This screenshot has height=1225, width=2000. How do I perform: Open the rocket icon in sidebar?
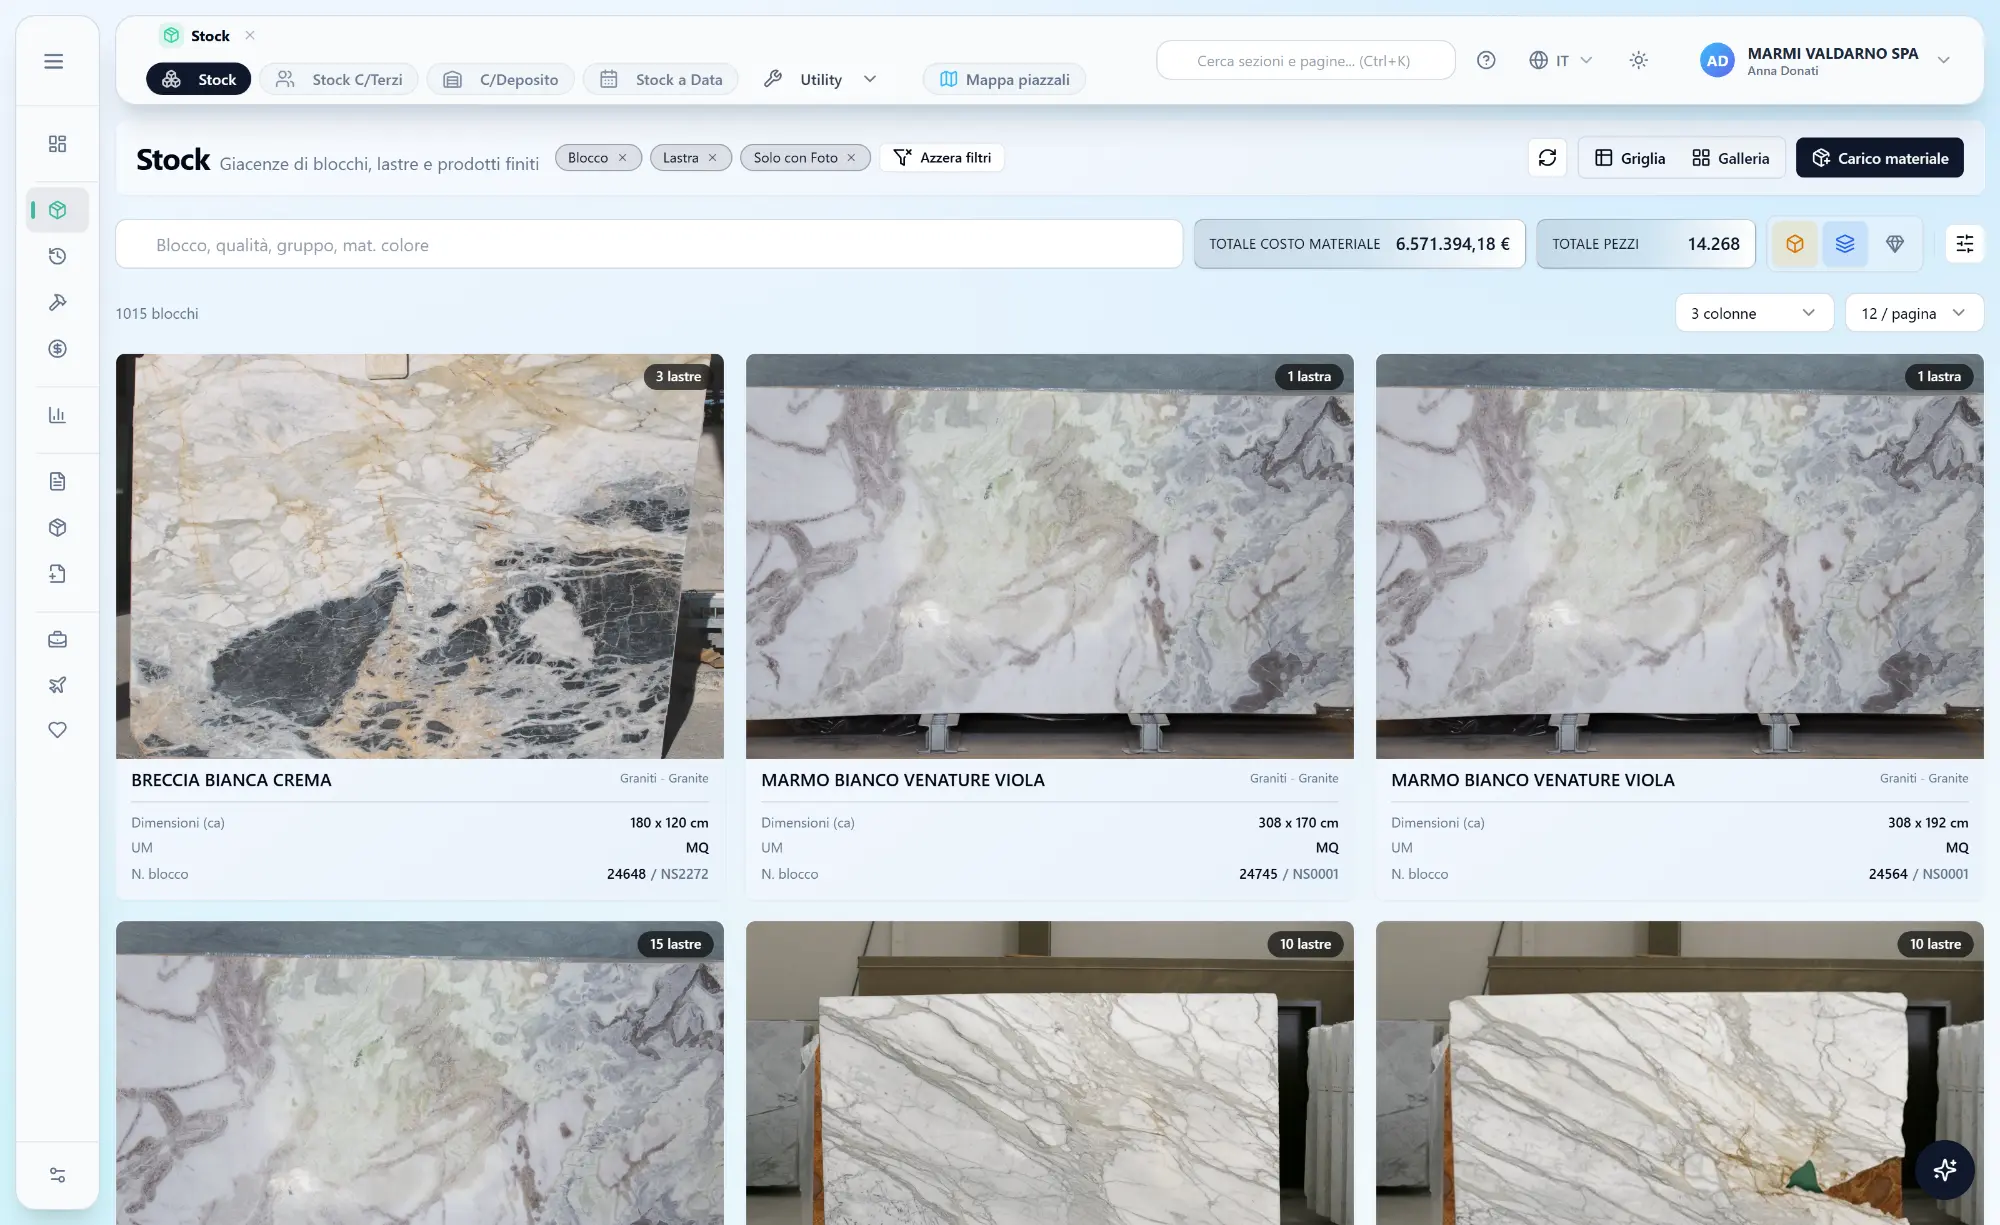(57, 685)
